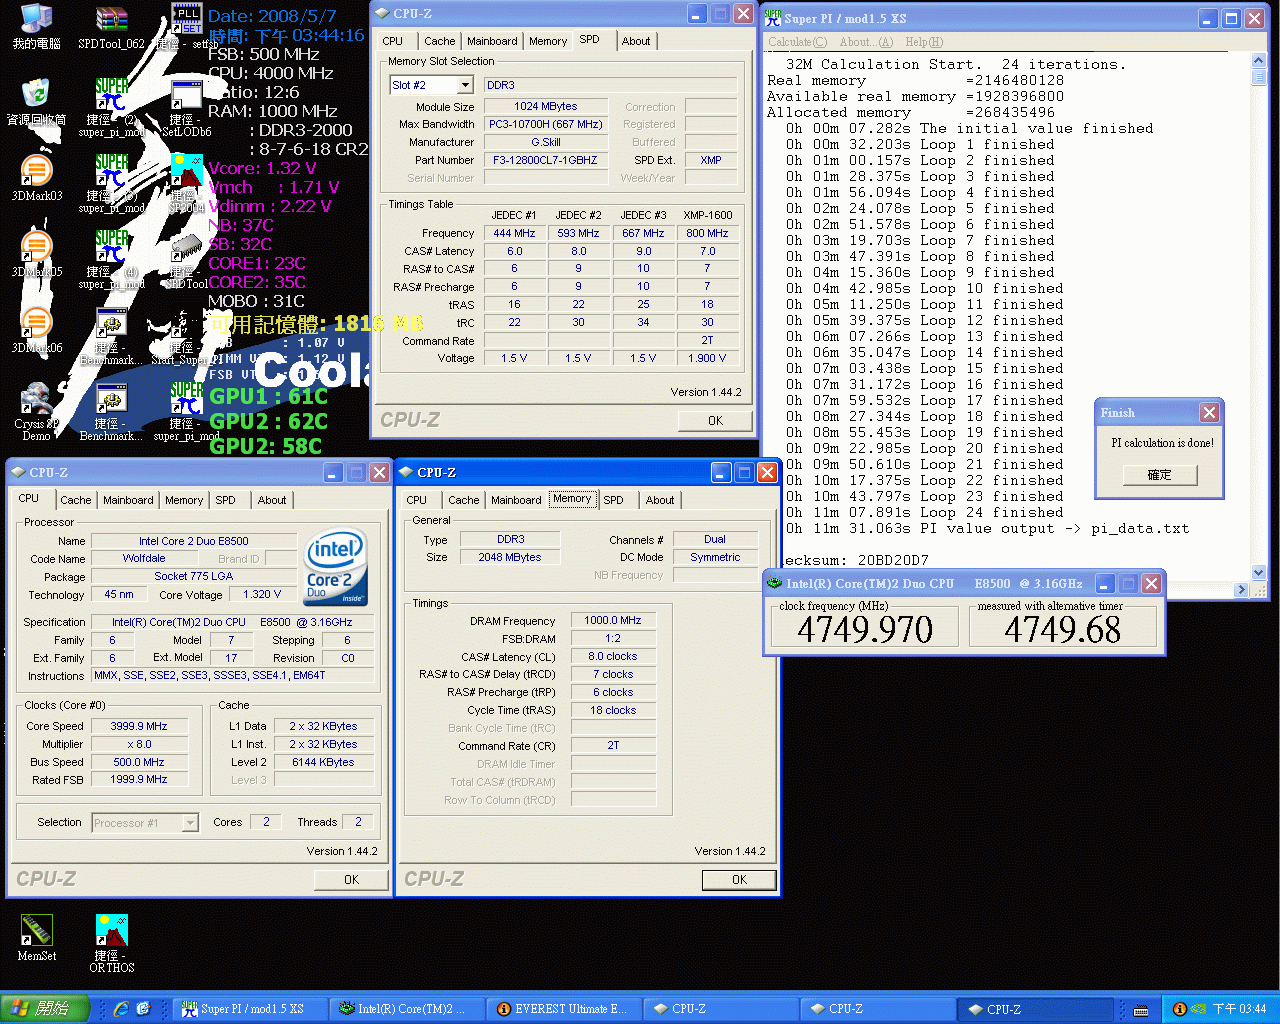Click the alternative timer 4749.68 field
This screenshot has height=1024, width=1280.
tap(1063, 629)
